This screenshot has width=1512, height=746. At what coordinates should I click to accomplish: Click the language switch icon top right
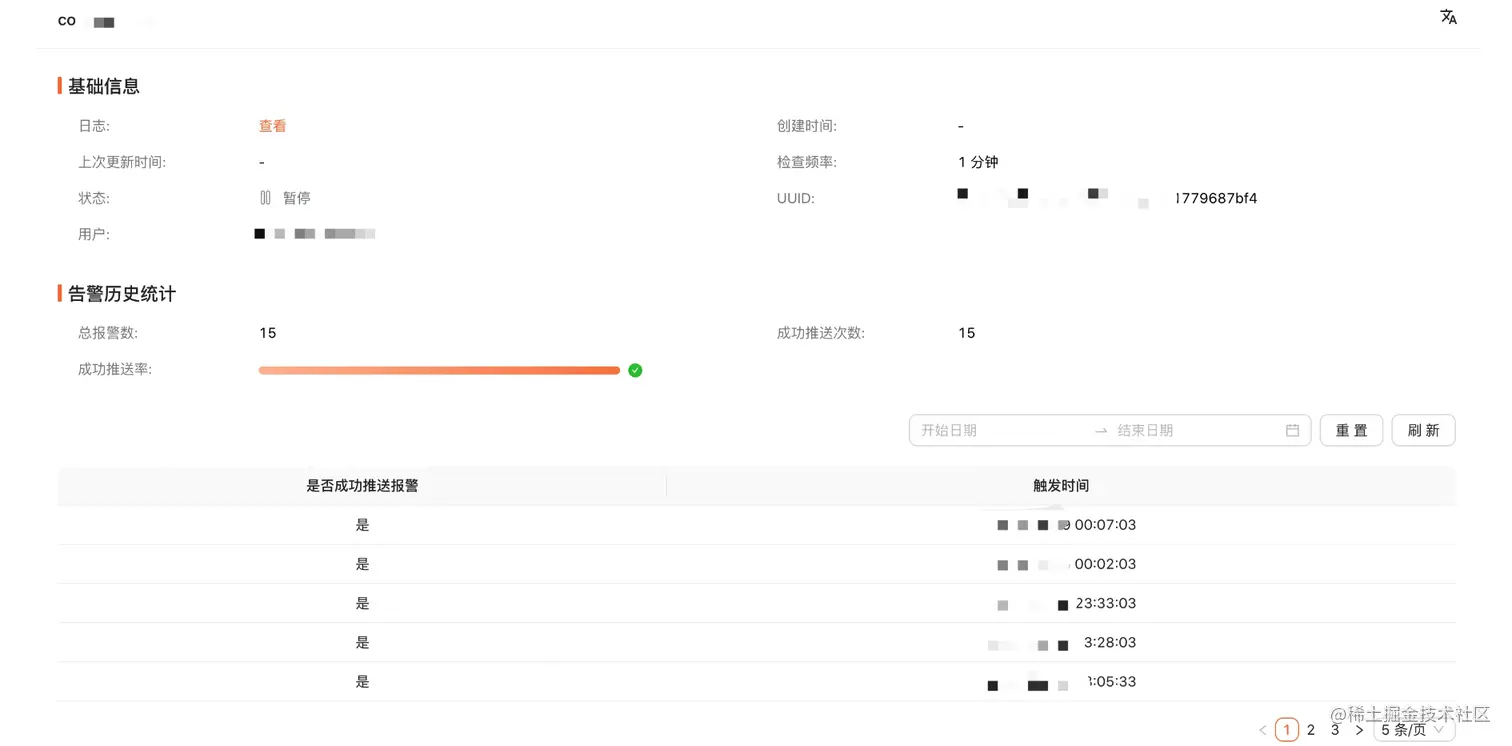click(x=1448, y=17)
